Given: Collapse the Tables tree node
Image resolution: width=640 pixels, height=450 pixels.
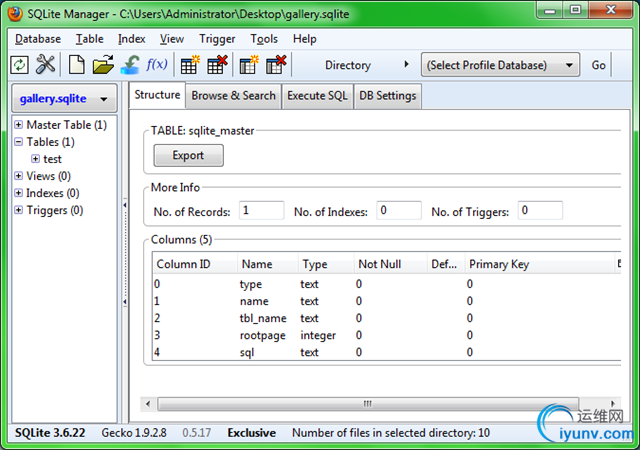Looking at the screenshot, I should 19,142.
